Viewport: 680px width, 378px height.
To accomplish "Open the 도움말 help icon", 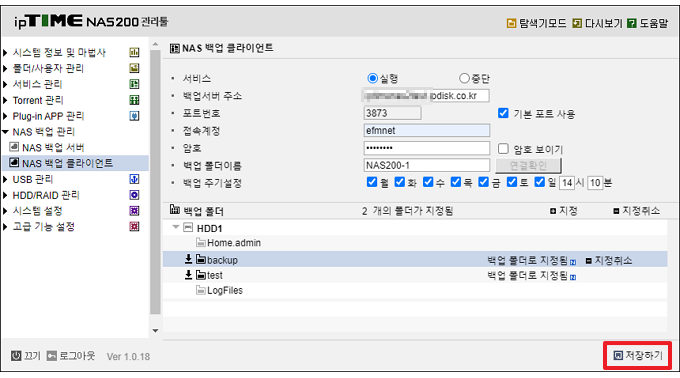I will click(632, 23).
